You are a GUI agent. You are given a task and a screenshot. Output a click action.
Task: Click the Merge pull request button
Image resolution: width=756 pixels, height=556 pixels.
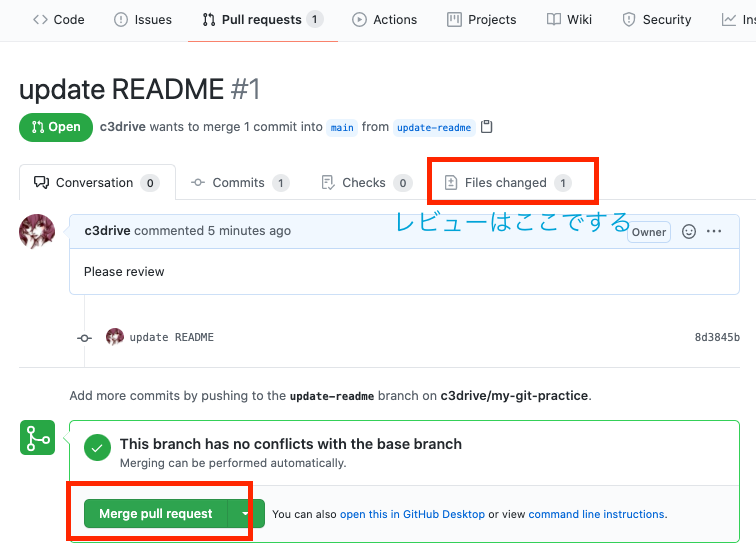(155, 514)
